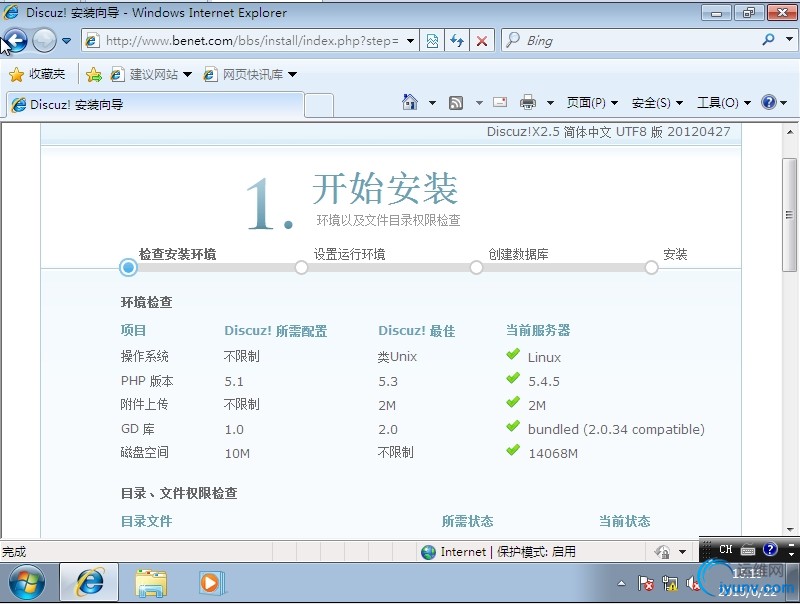The height and width of the screenshot is (604, 800).
Task: Click the Action Center flag tray icon
Action: (645, 583)
